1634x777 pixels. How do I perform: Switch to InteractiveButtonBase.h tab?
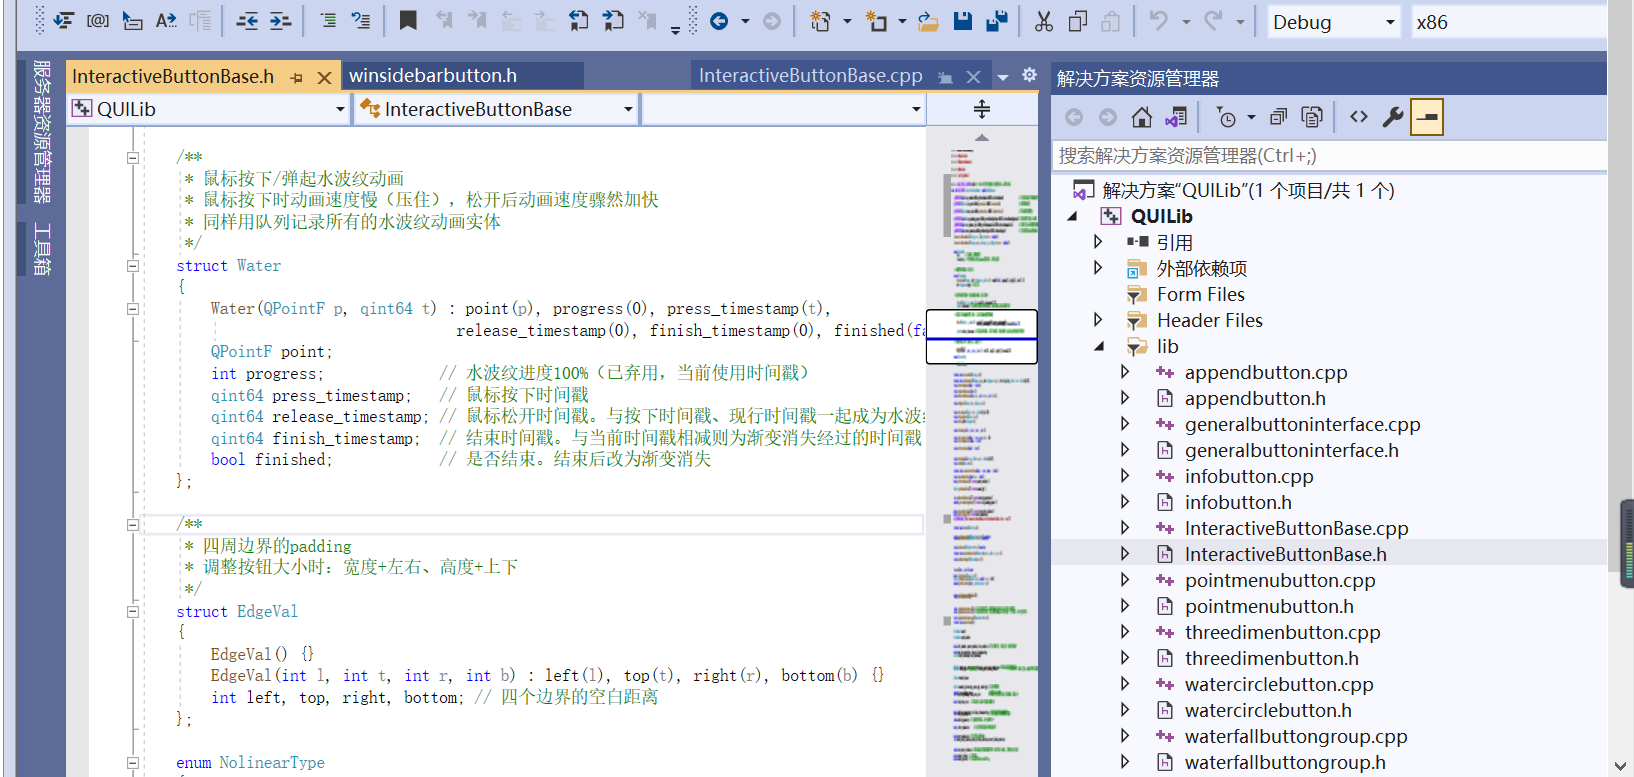(173, 77)
